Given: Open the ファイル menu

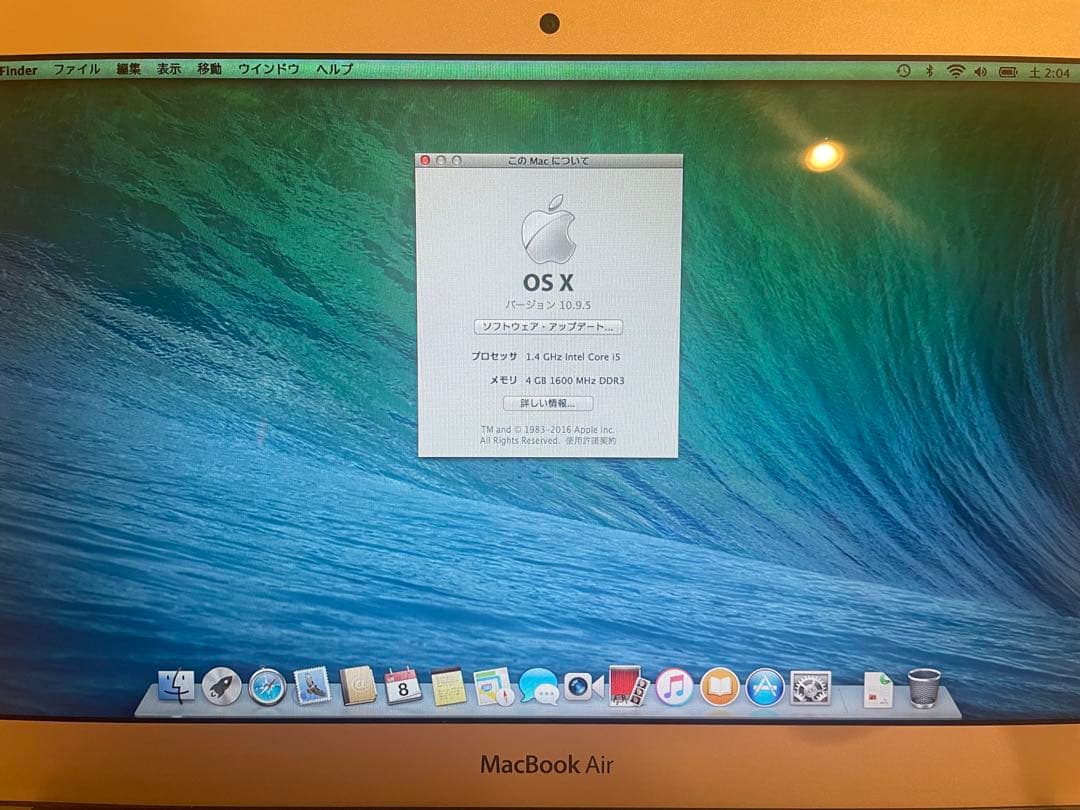Looking at the screenshot, I should 76,70.
